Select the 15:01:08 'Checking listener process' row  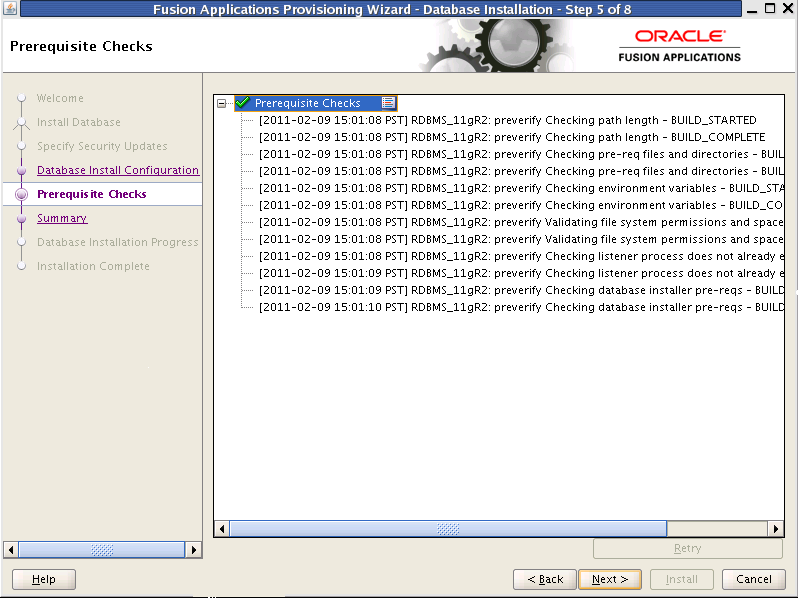click(x=521, y=257)
